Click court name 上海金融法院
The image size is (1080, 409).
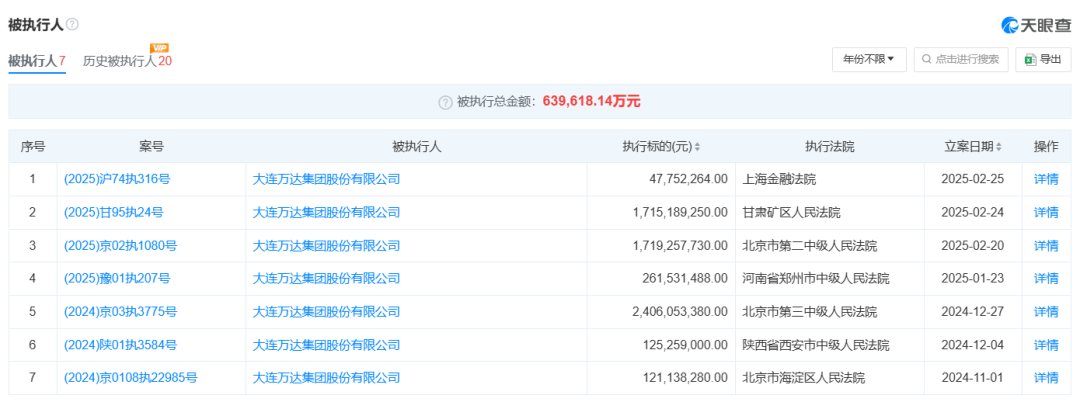click(x=779, y=179)
